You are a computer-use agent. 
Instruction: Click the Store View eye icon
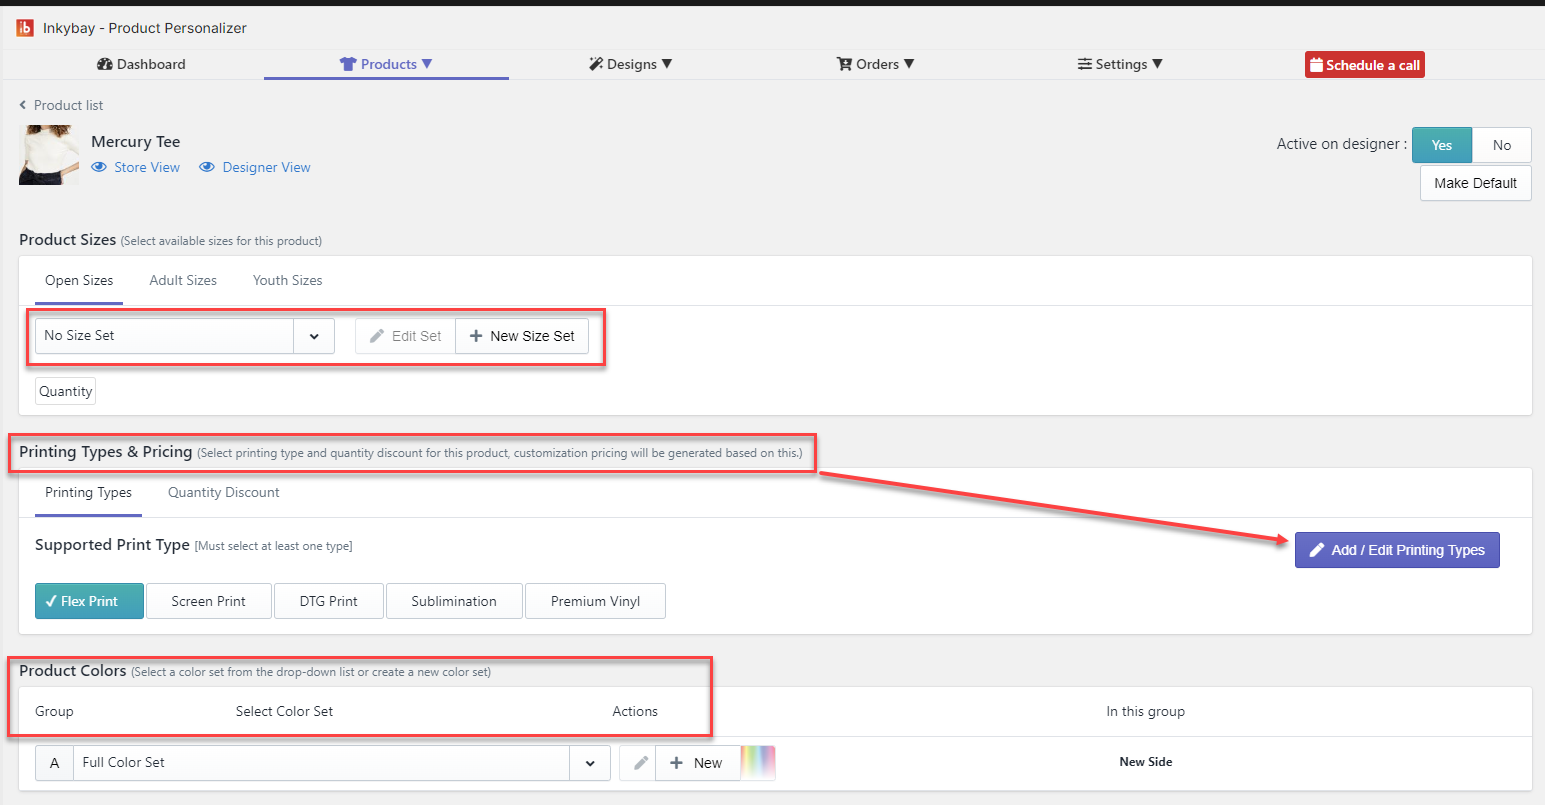tap(99, 167)
